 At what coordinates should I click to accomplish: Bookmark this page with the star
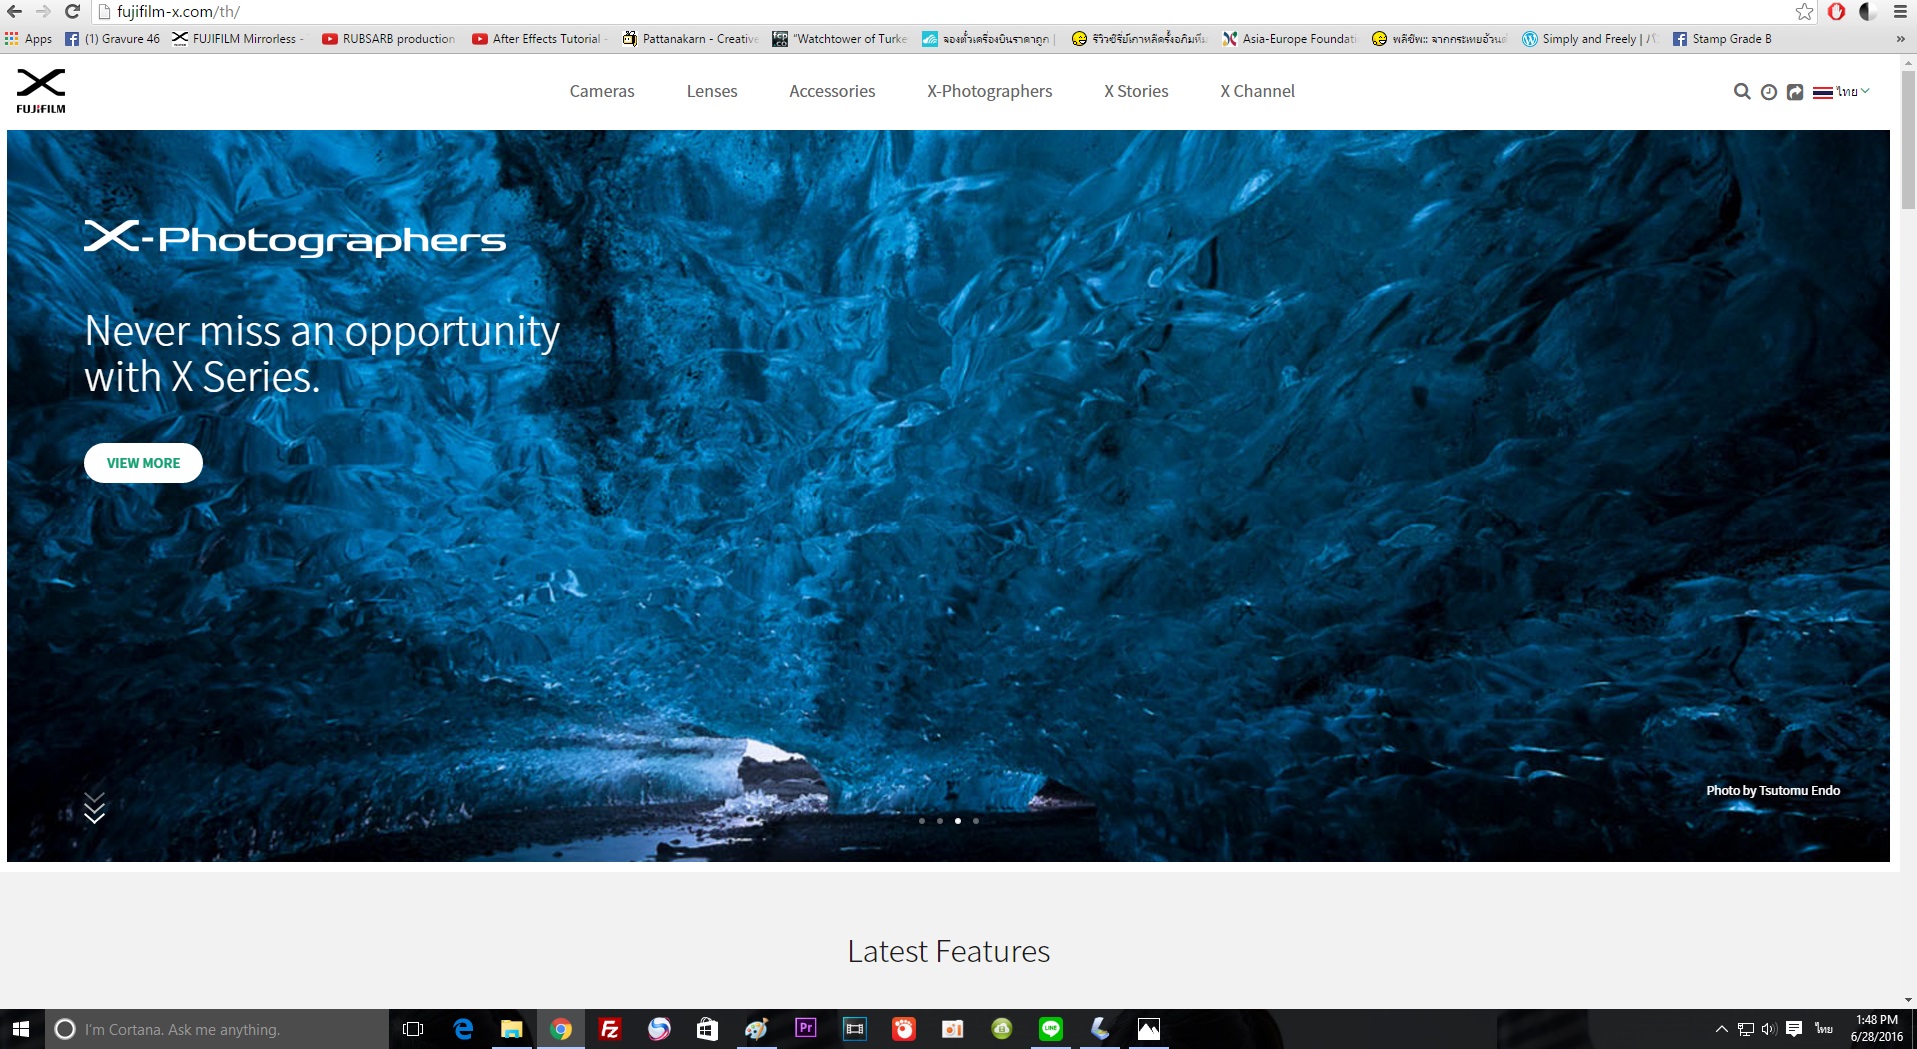tap(1804, 12)
